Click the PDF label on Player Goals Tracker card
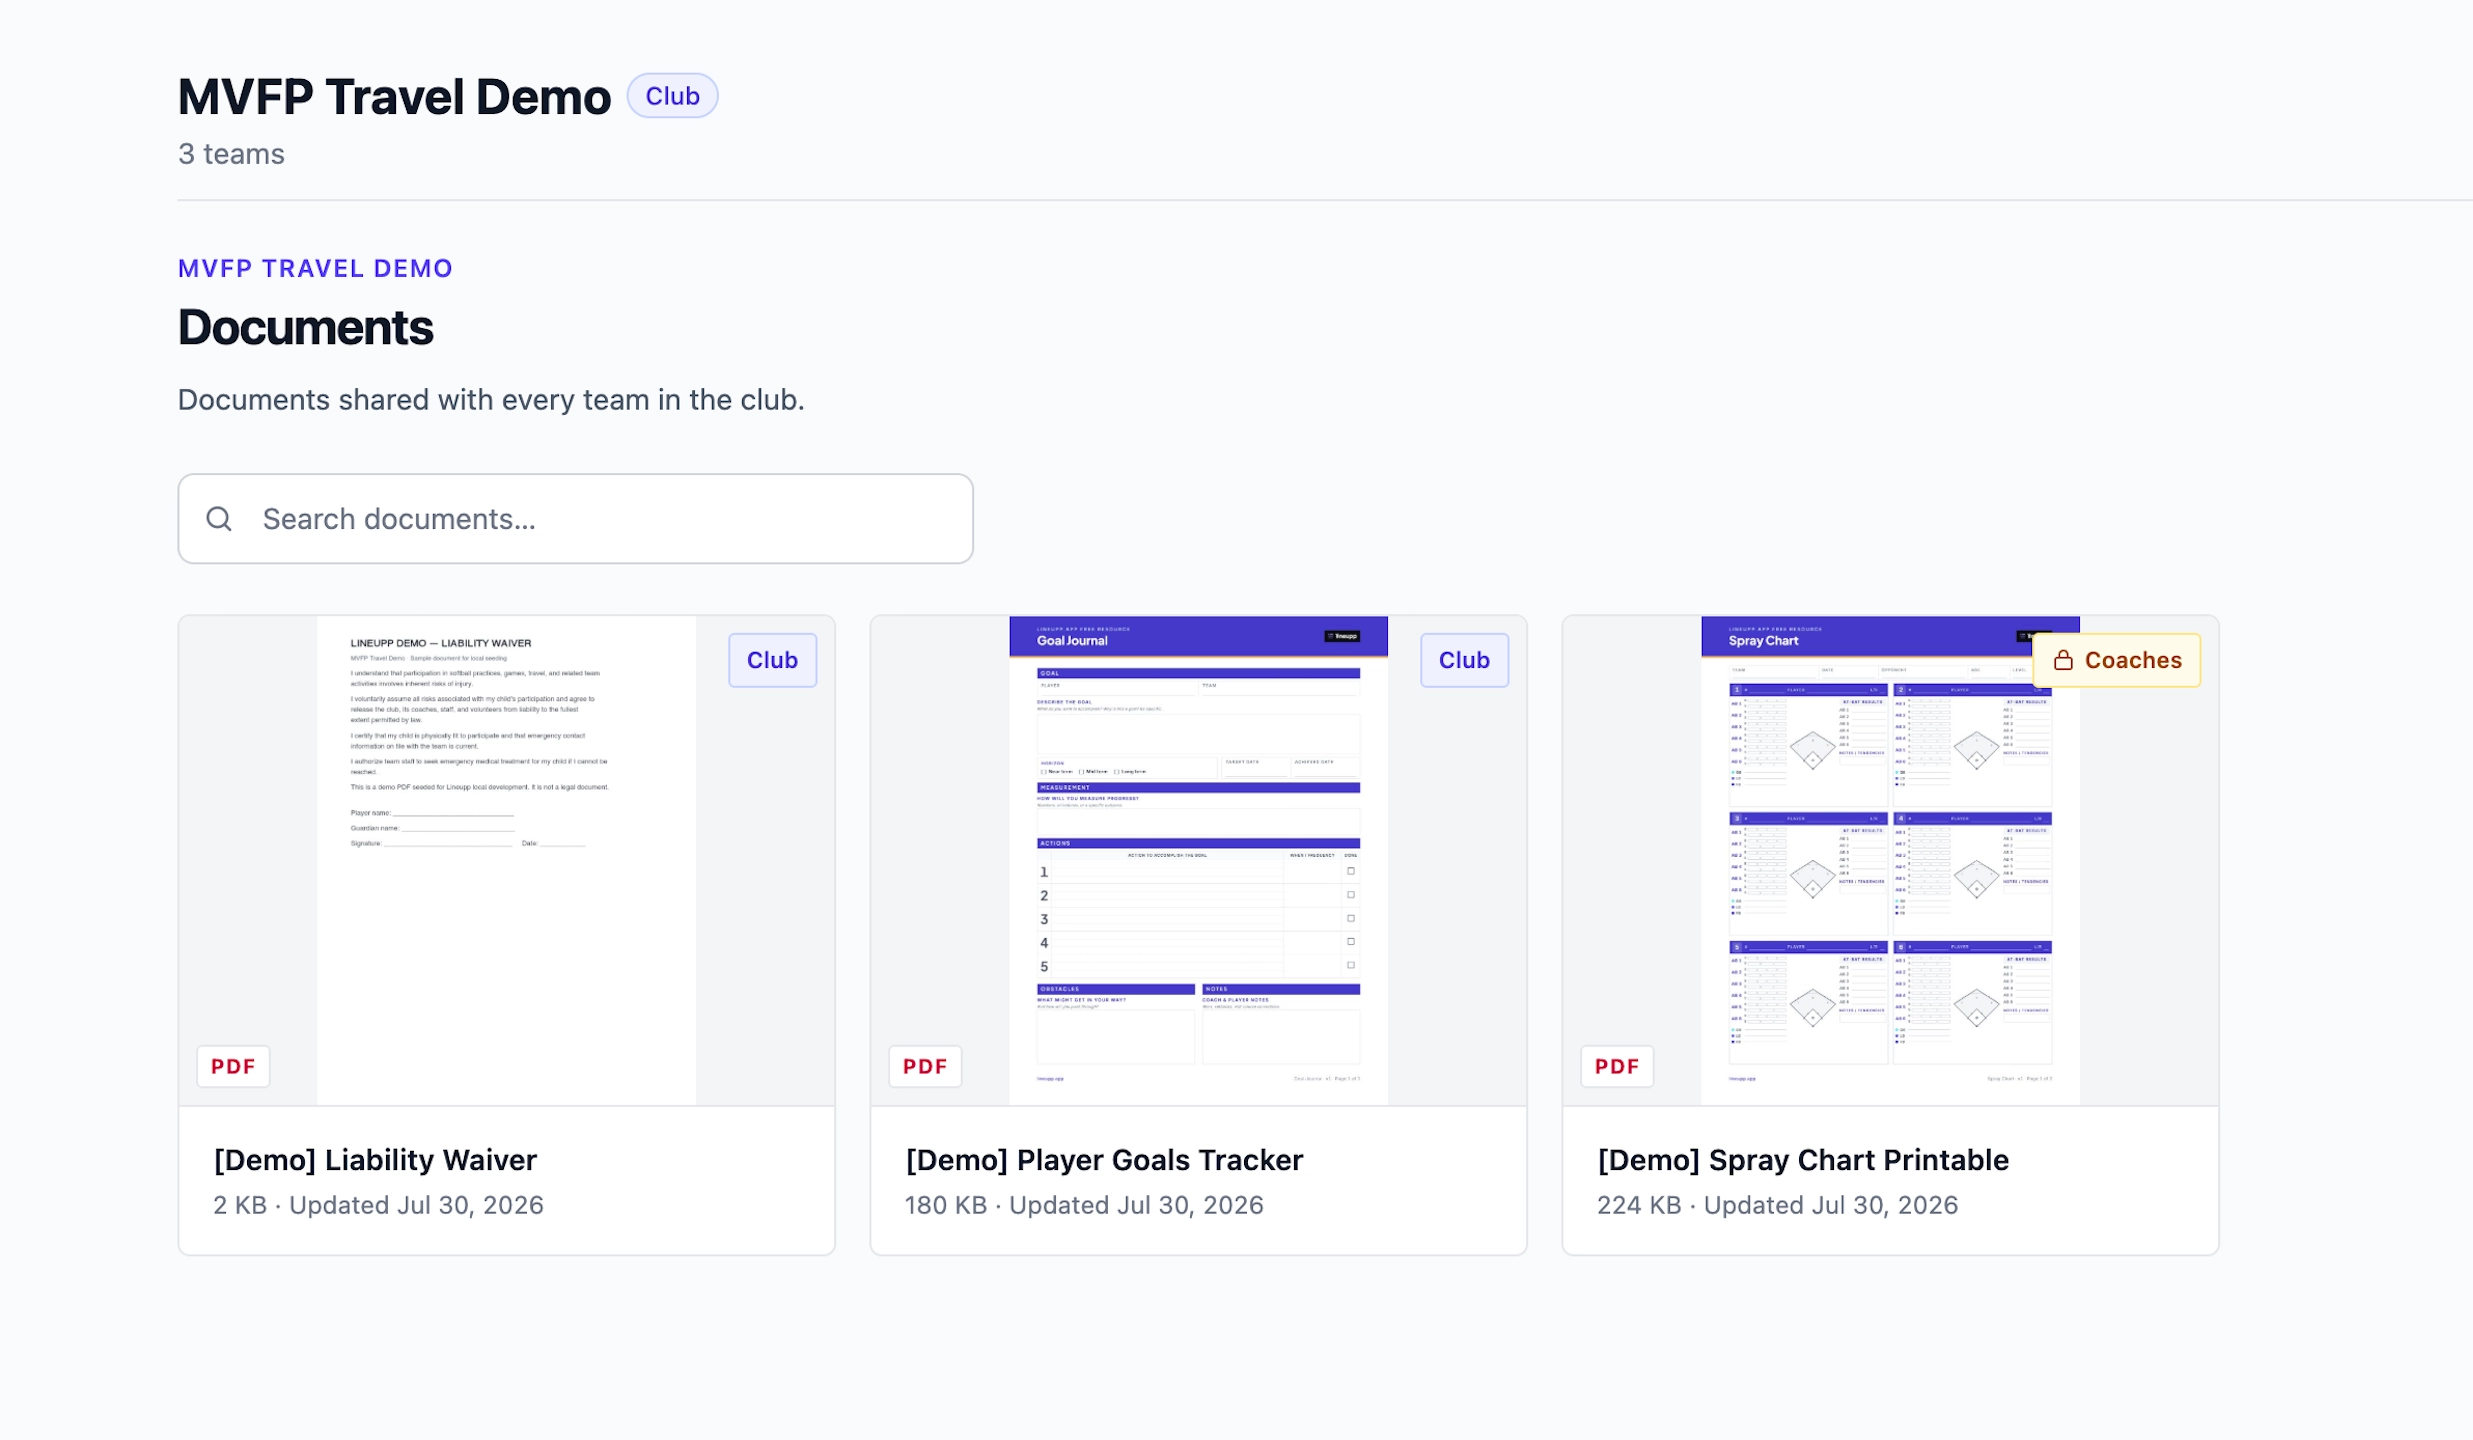Screen dimensions: 2473x1440 [925, 1066]
